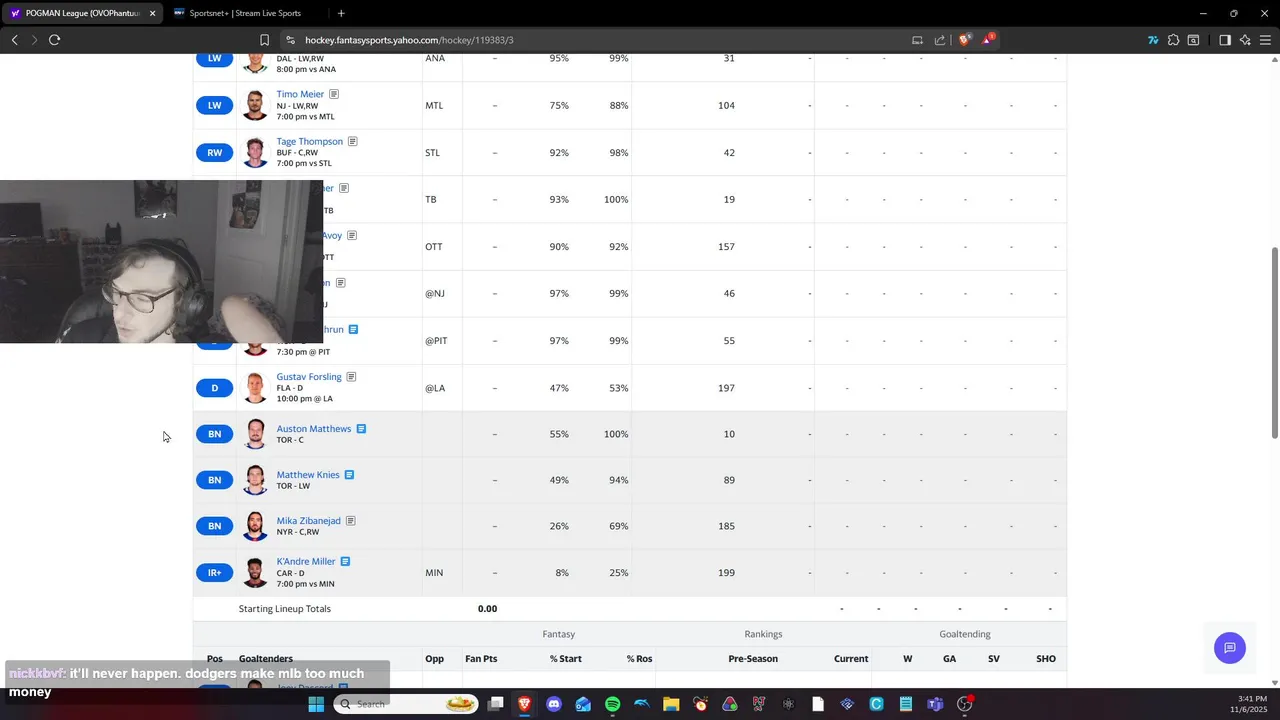Click the LW position button for Timo Meier
Image resolution: width=1280 pixels, height=720 pixels.
click(x=214, y=105)
